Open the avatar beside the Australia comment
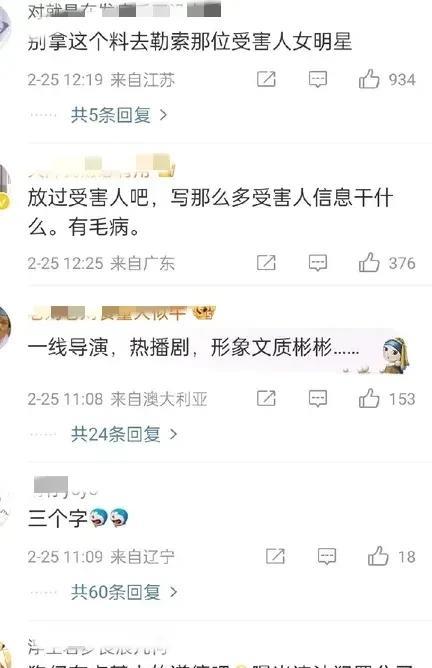Screen dimensions: 432x668 [4, 329]
